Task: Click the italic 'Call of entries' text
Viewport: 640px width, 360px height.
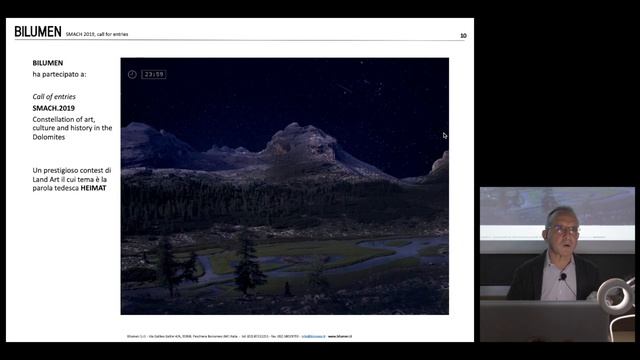Action: tap(54, 97)
